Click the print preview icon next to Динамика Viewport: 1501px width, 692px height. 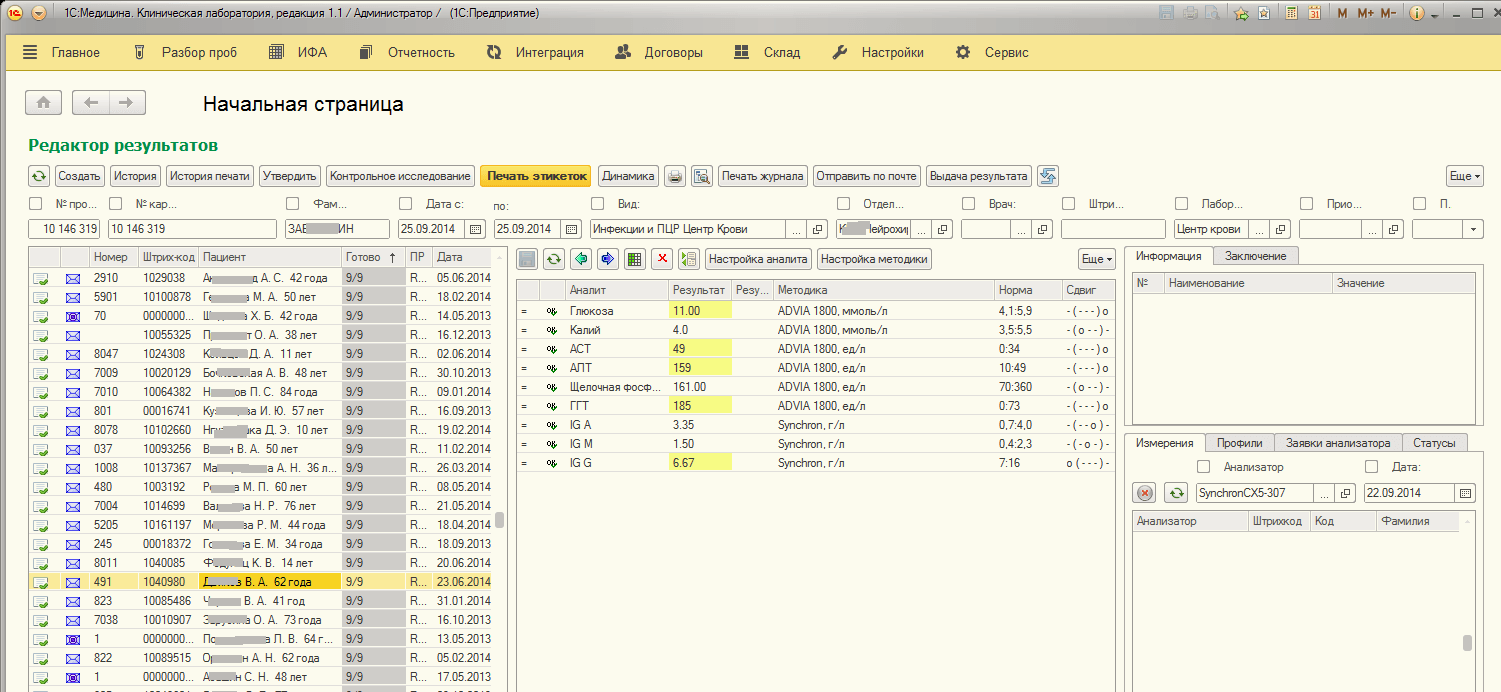701,176
